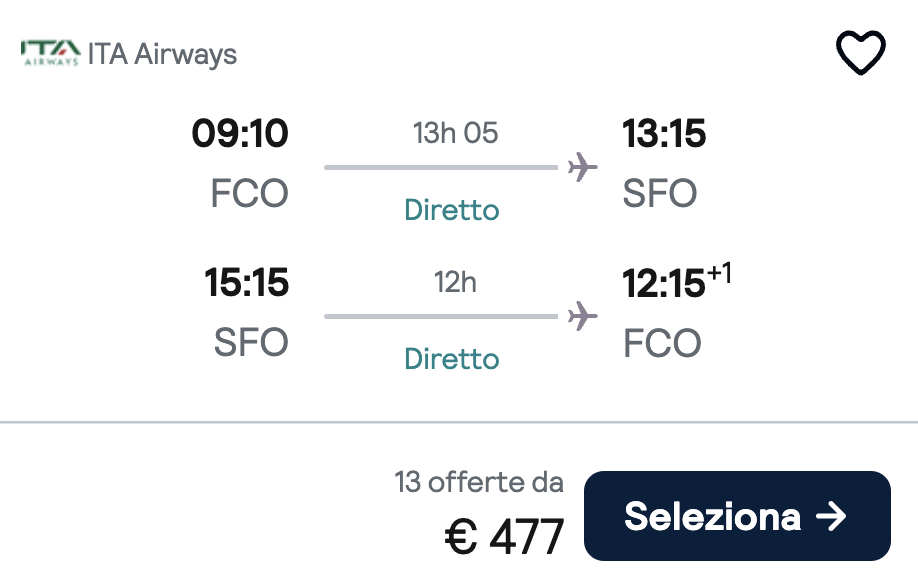This screenshot has height=584, width=918.
Task: Click the outbound FCO departure airport code
Action: [x=249, y=193]
